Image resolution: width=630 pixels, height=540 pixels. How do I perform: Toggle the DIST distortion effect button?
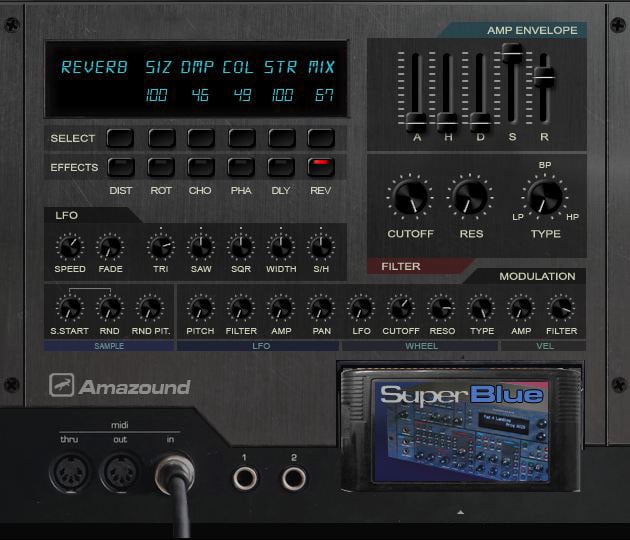121,167
